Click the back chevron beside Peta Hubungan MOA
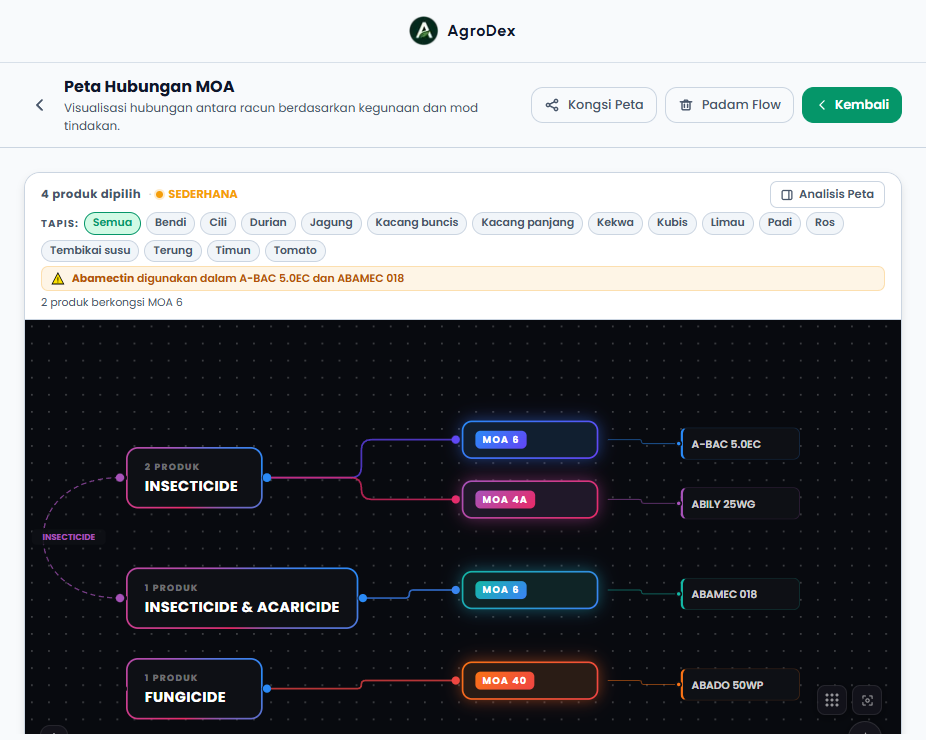Screen dimensions: 926x740 pyautogui.click(x=40, y=105)
